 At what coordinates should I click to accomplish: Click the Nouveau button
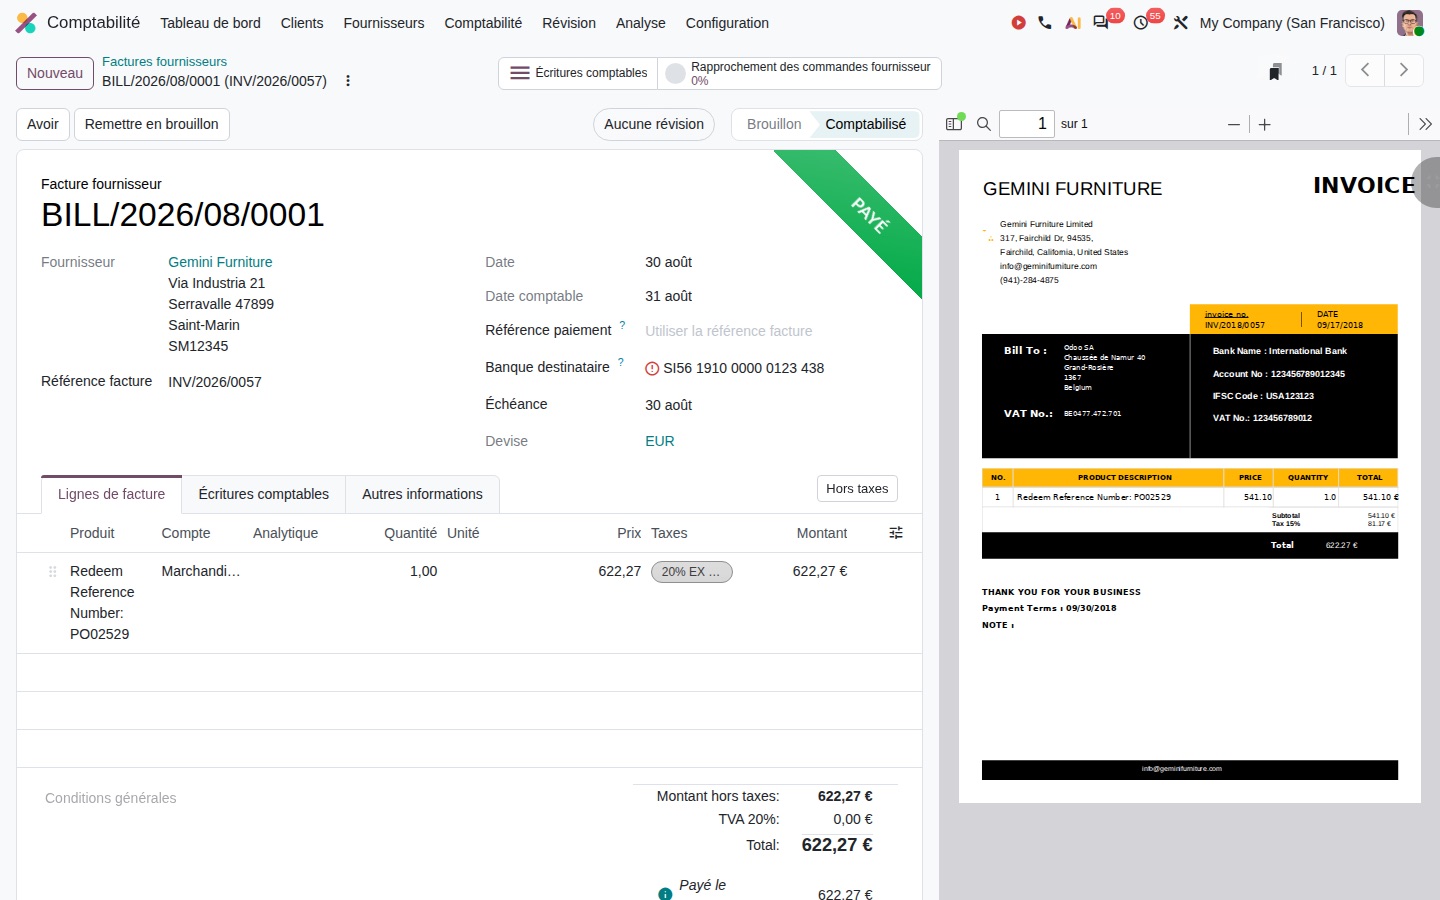click(x=55, y=73)
